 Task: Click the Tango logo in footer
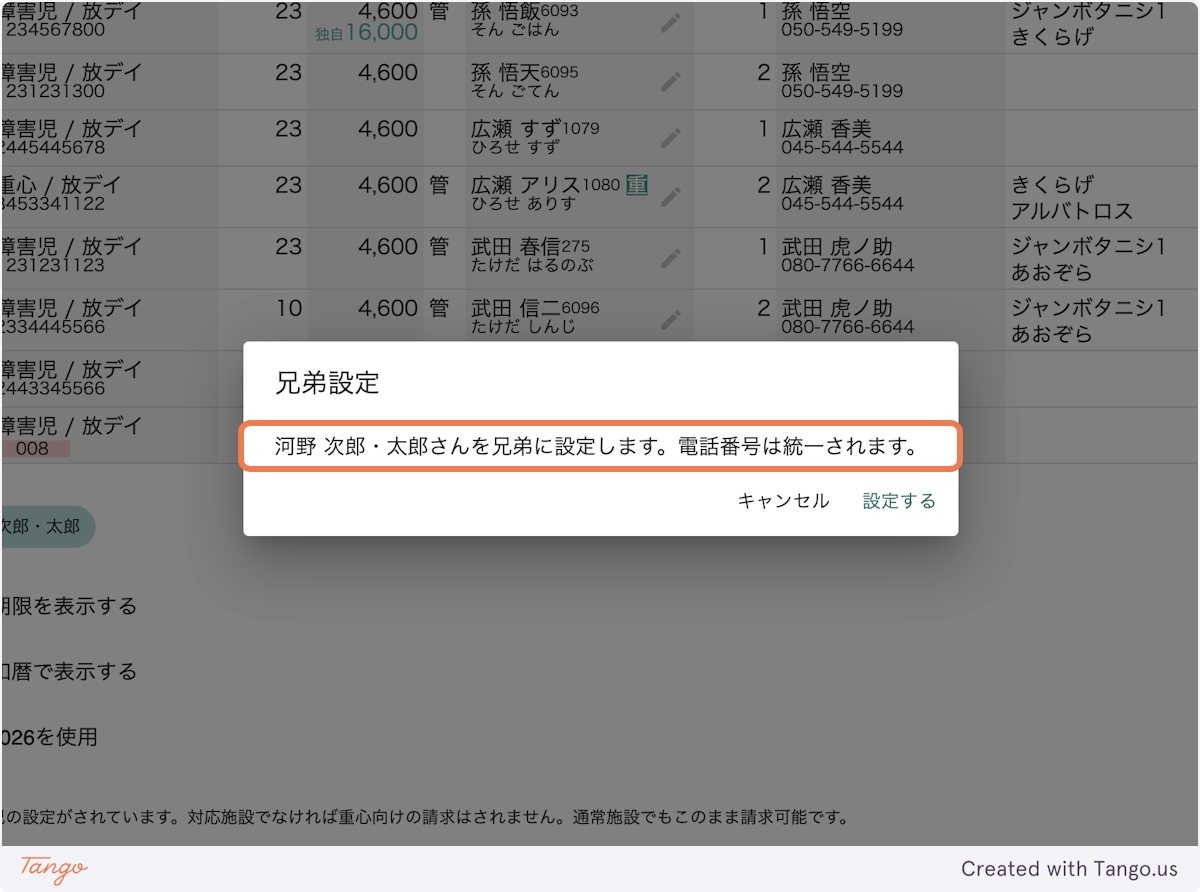pos(50,869)
